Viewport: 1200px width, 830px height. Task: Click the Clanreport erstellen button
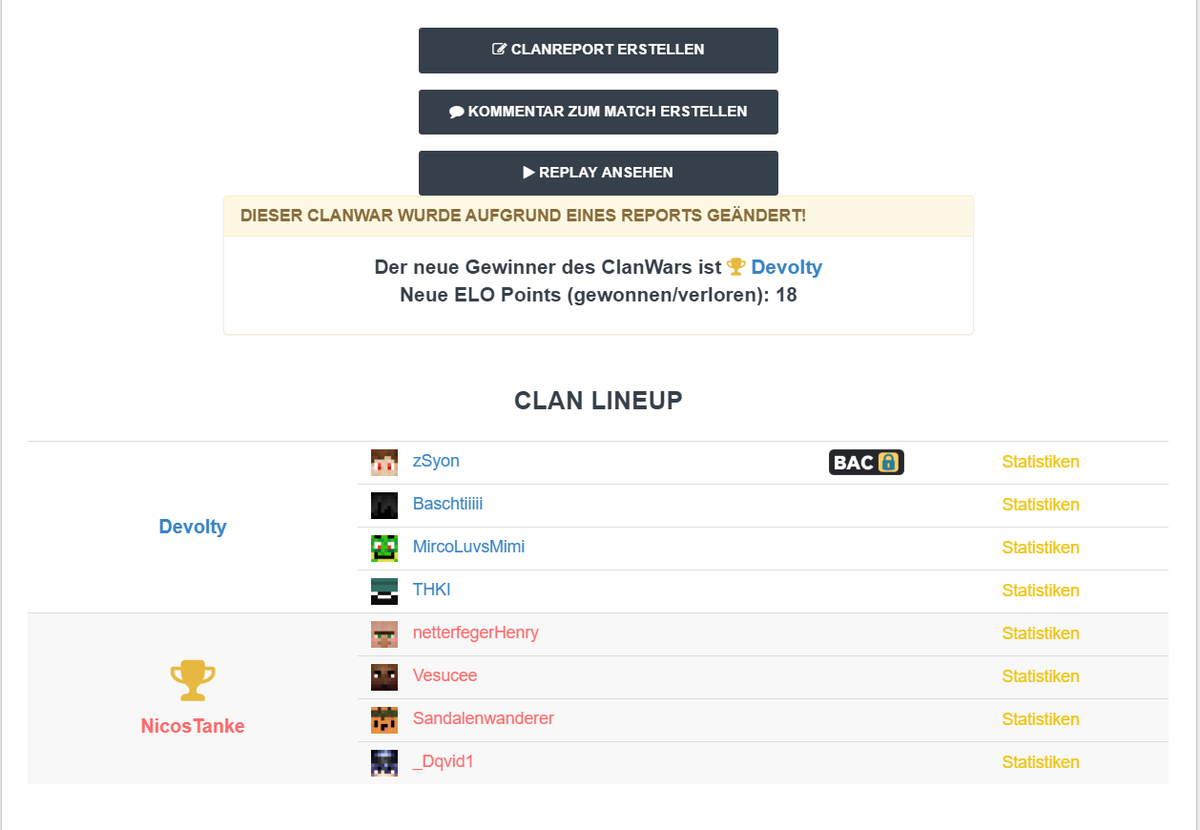tap(598, 50)
